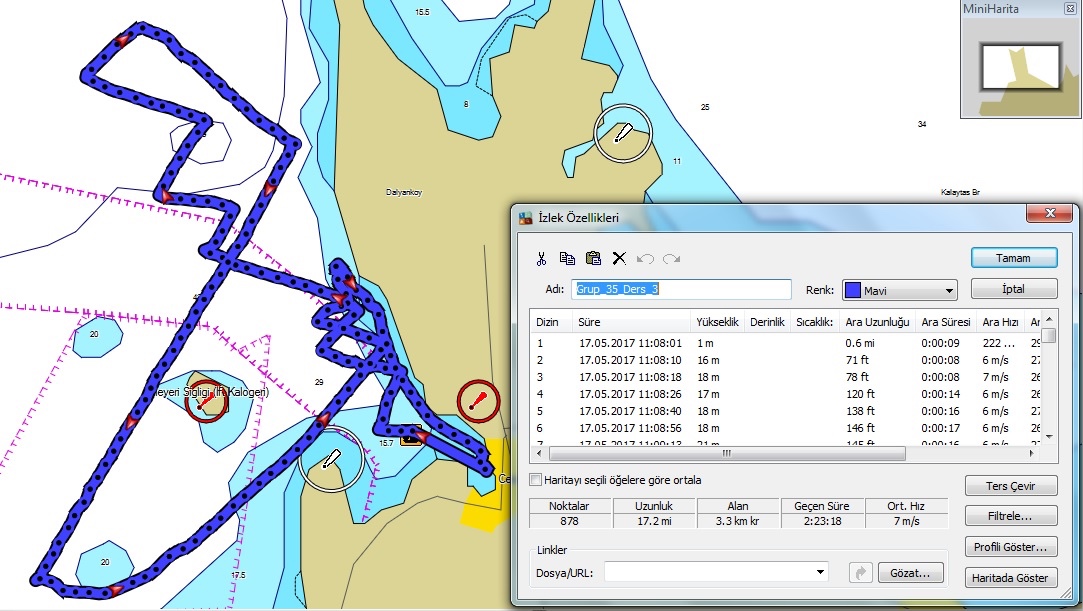The image size is (1083, 611).
Task: Click the Dalyankoy label on the map
Action: coord(404,193)
